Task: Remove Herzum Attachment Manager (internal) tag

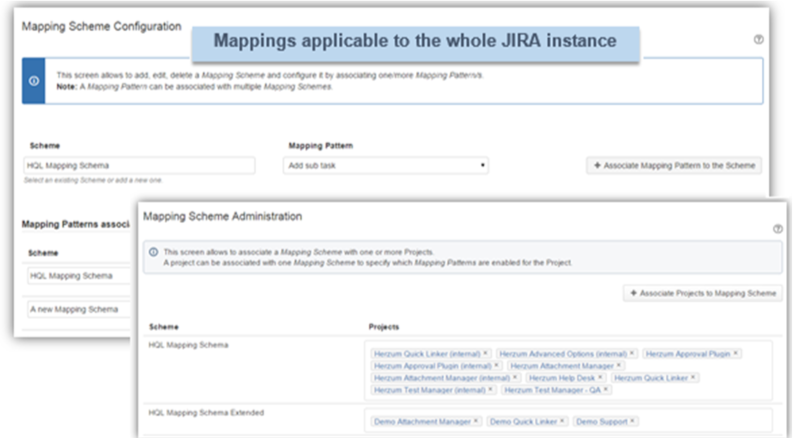Action: tap(515, 378)
